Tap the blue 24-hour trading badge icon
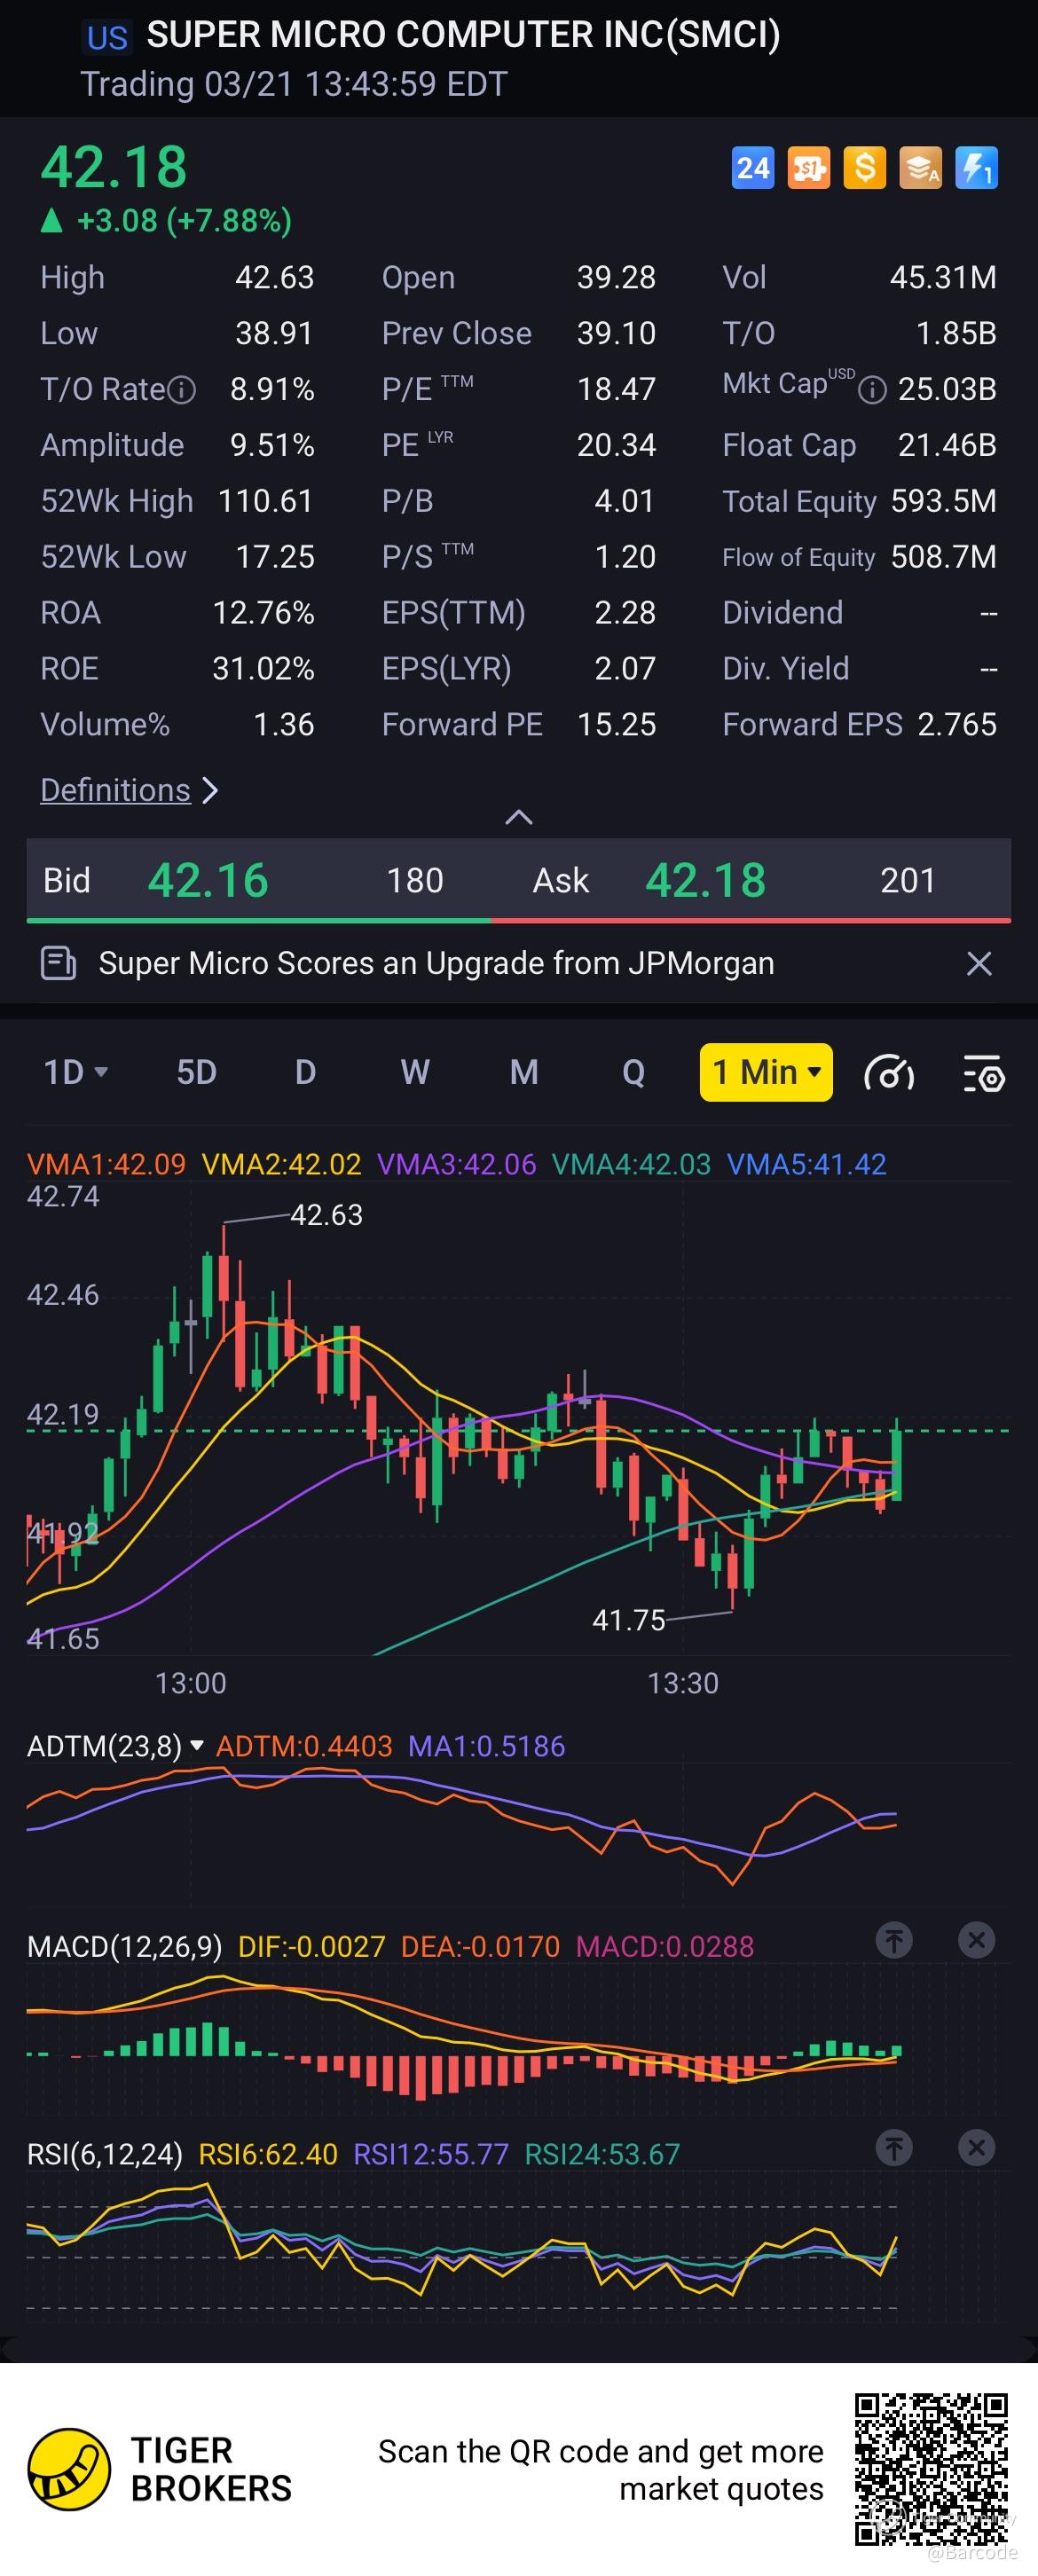The width and height of the screenshot is (1038, 2576). pyautogui.click(x=753, y=168)
